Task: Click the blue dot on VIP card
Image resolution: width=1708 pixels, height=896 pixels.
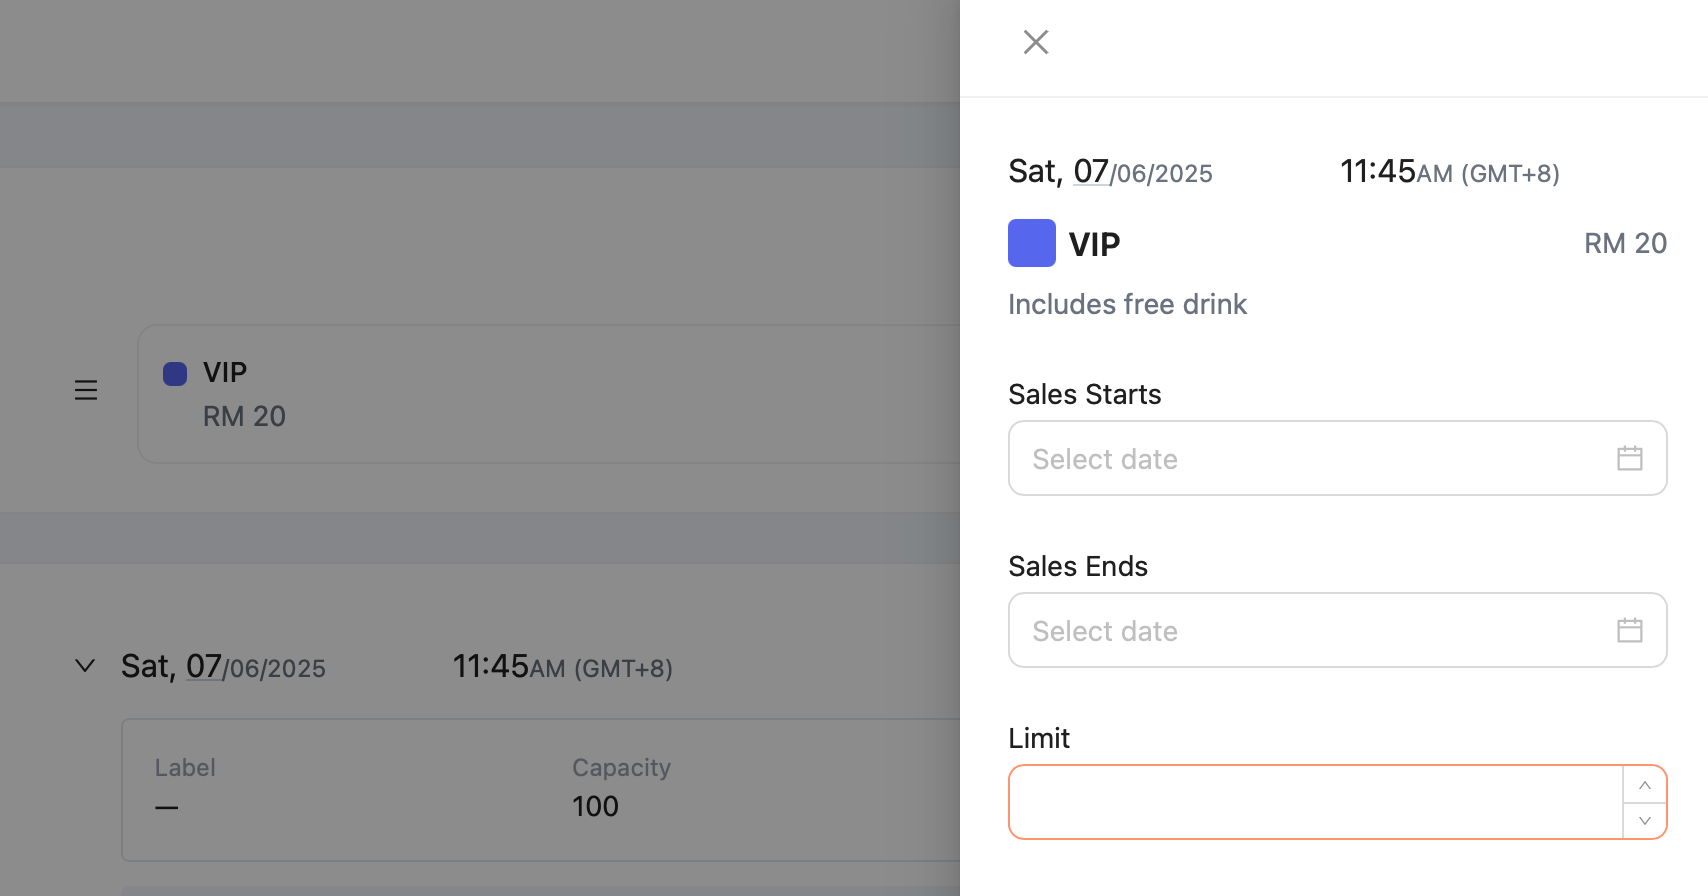Action: click(x=175, y=374)
